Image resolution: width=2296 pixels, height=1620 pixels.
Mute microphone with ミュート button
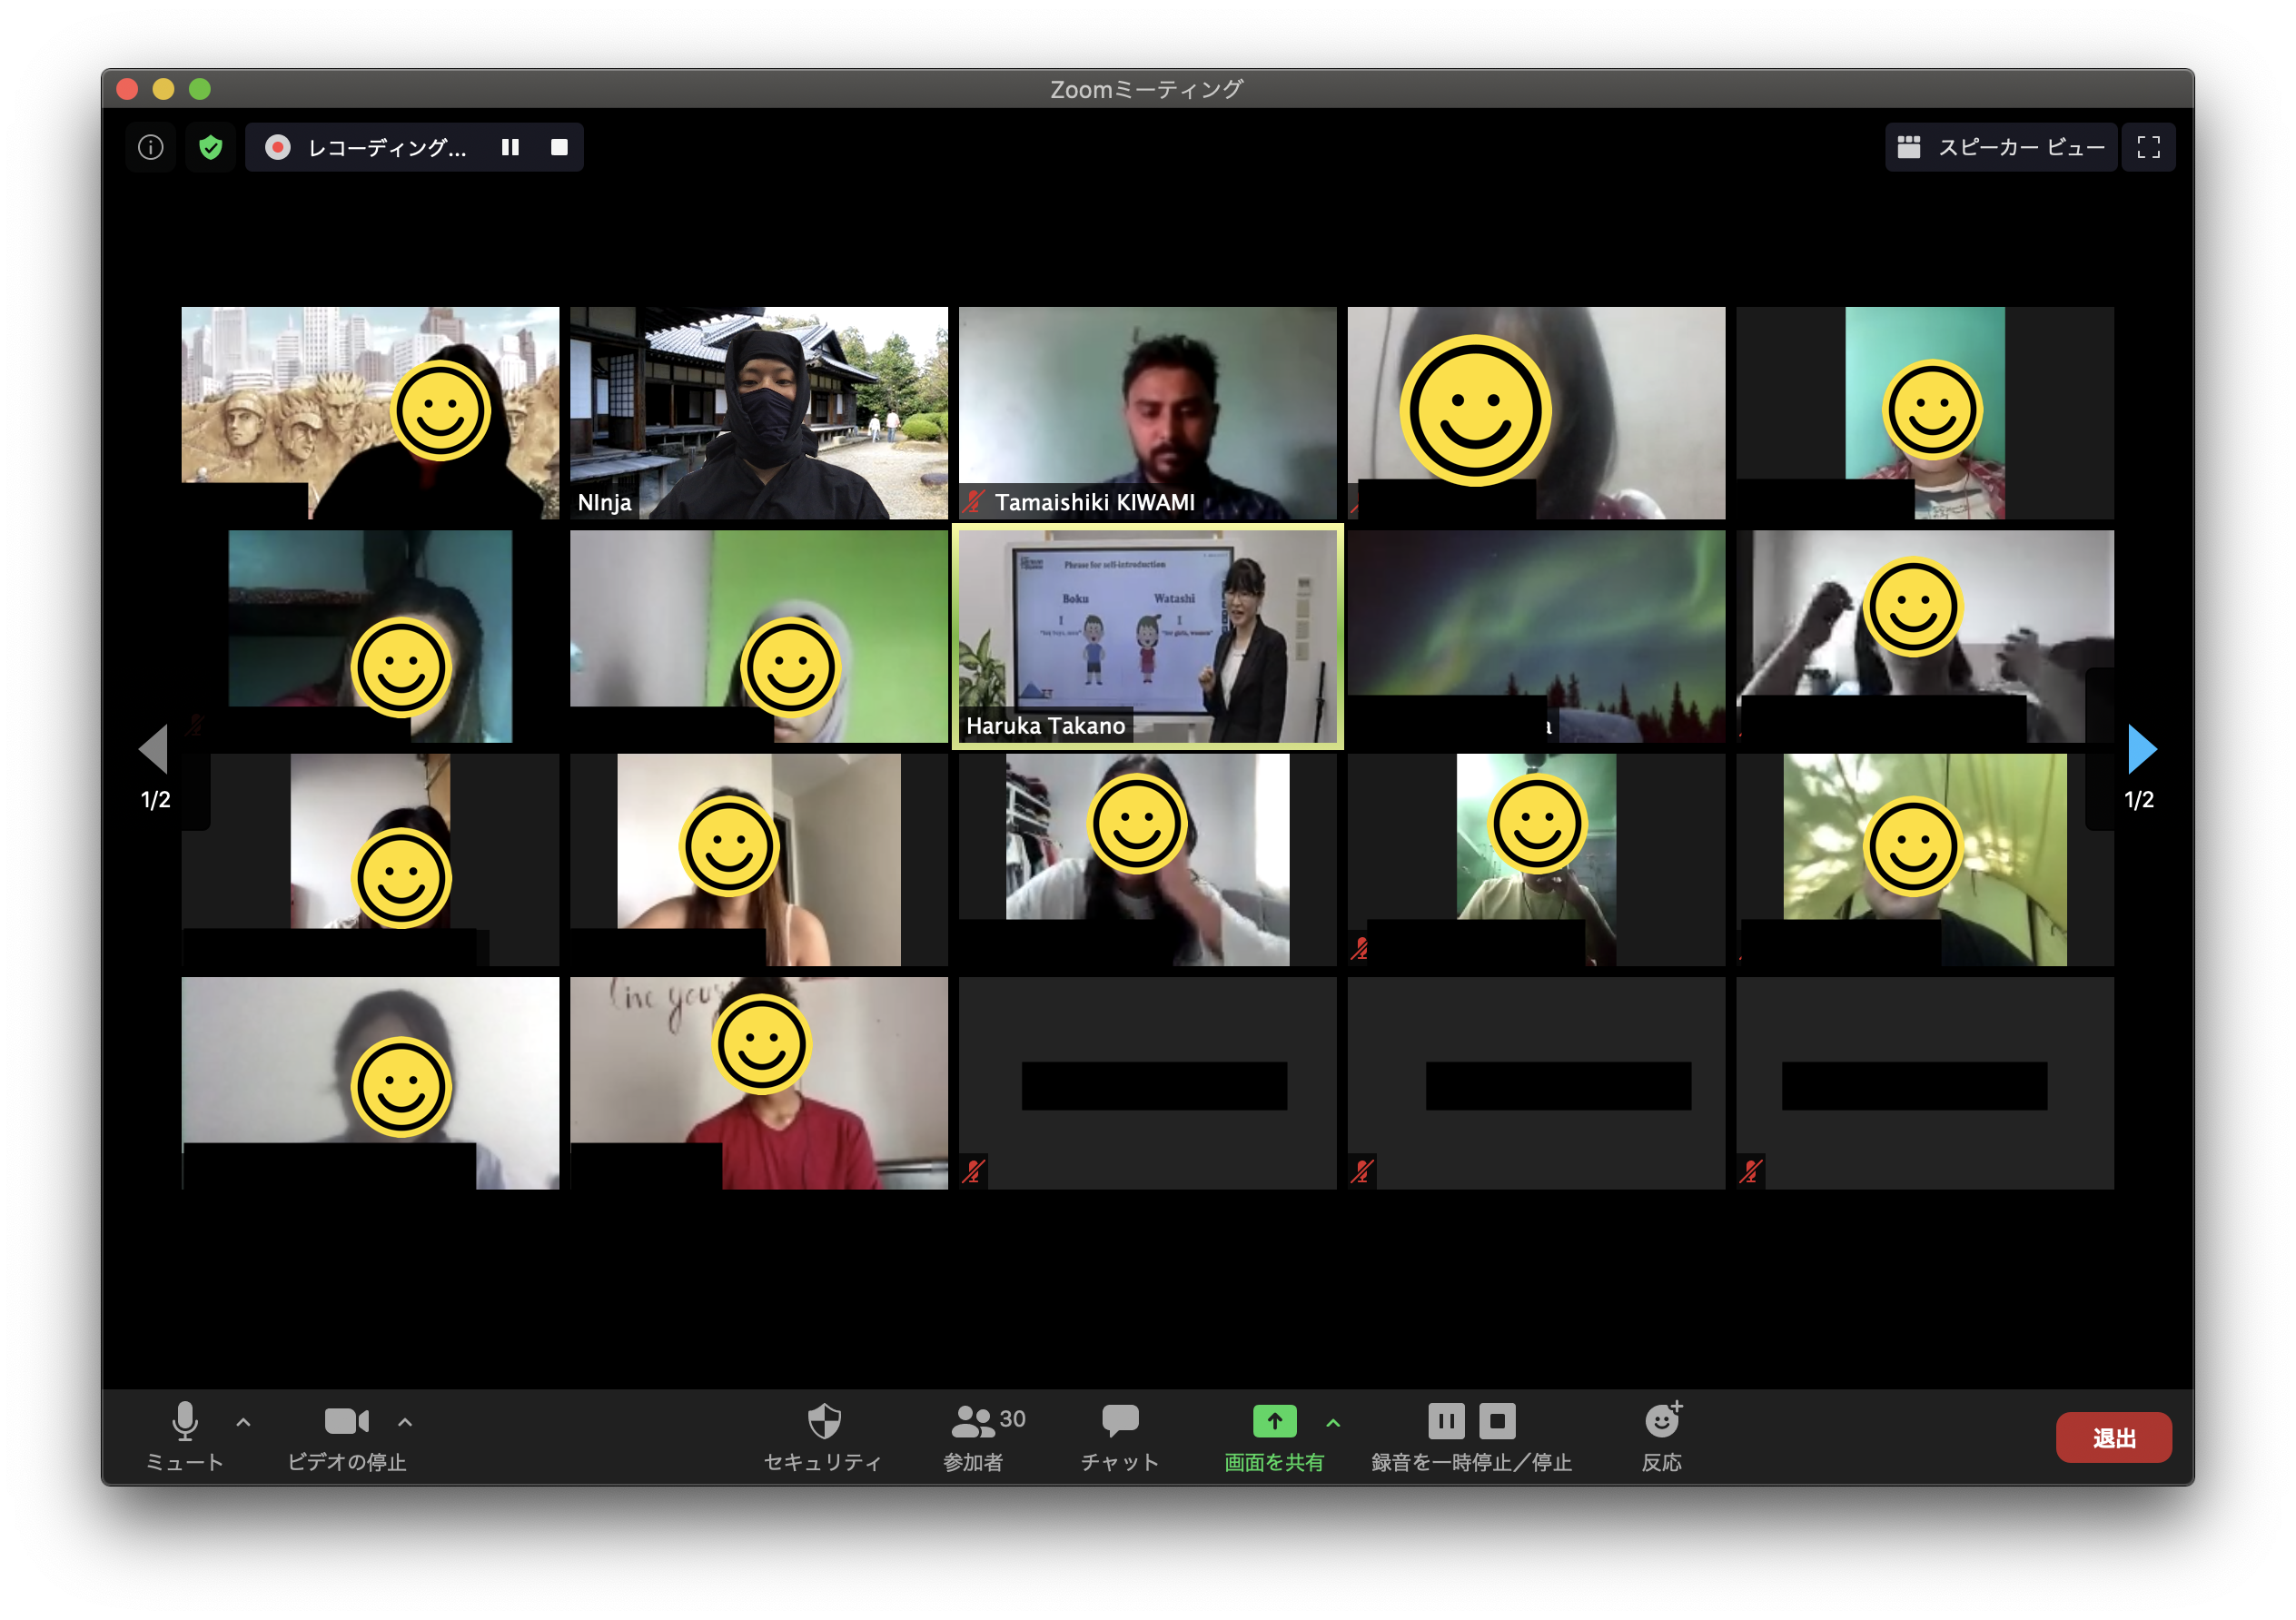click(x=185, y=1436)
